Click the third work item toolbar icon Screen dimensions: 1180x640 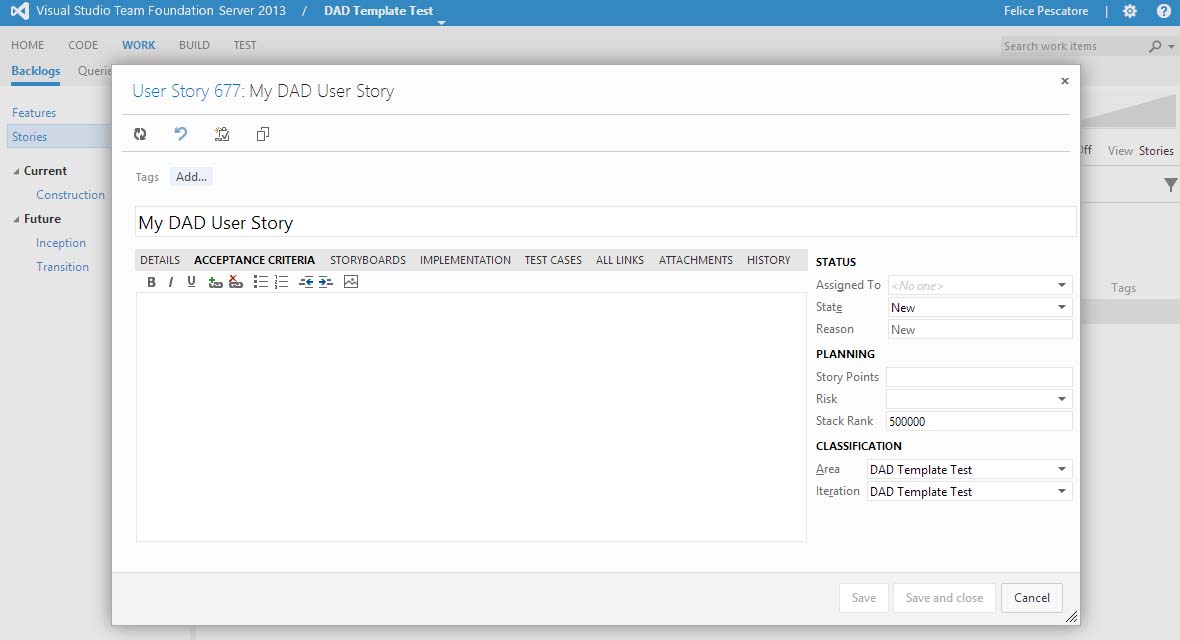[x=221, y=134]
